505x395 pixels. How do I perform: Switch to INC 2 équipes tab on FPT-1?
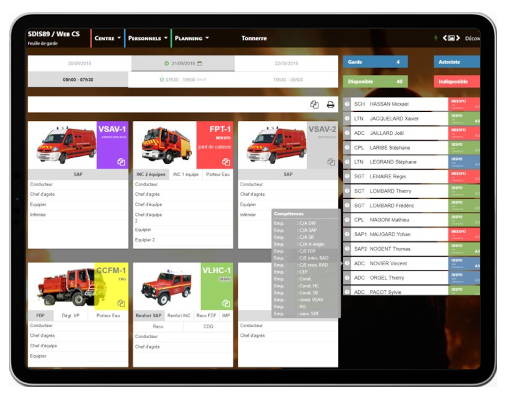tap(151, 174)
